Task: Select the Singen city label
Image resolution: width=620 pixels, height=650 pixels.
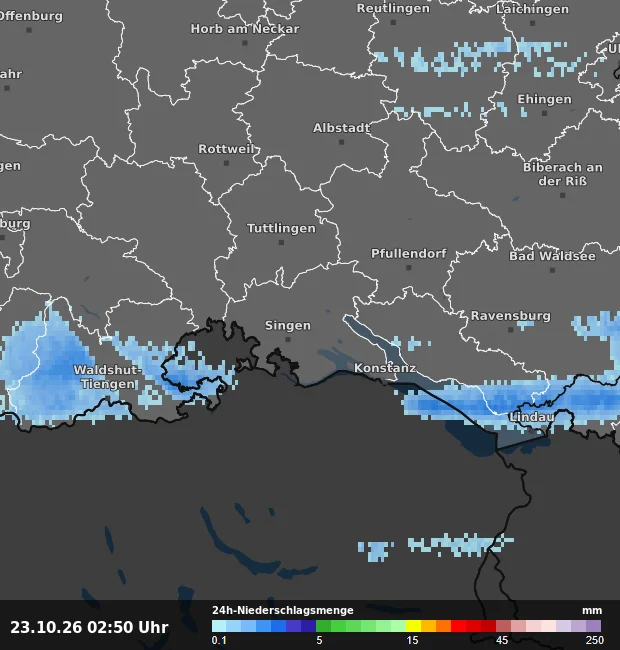Action: pyautogui.click(x=288, y=326)
